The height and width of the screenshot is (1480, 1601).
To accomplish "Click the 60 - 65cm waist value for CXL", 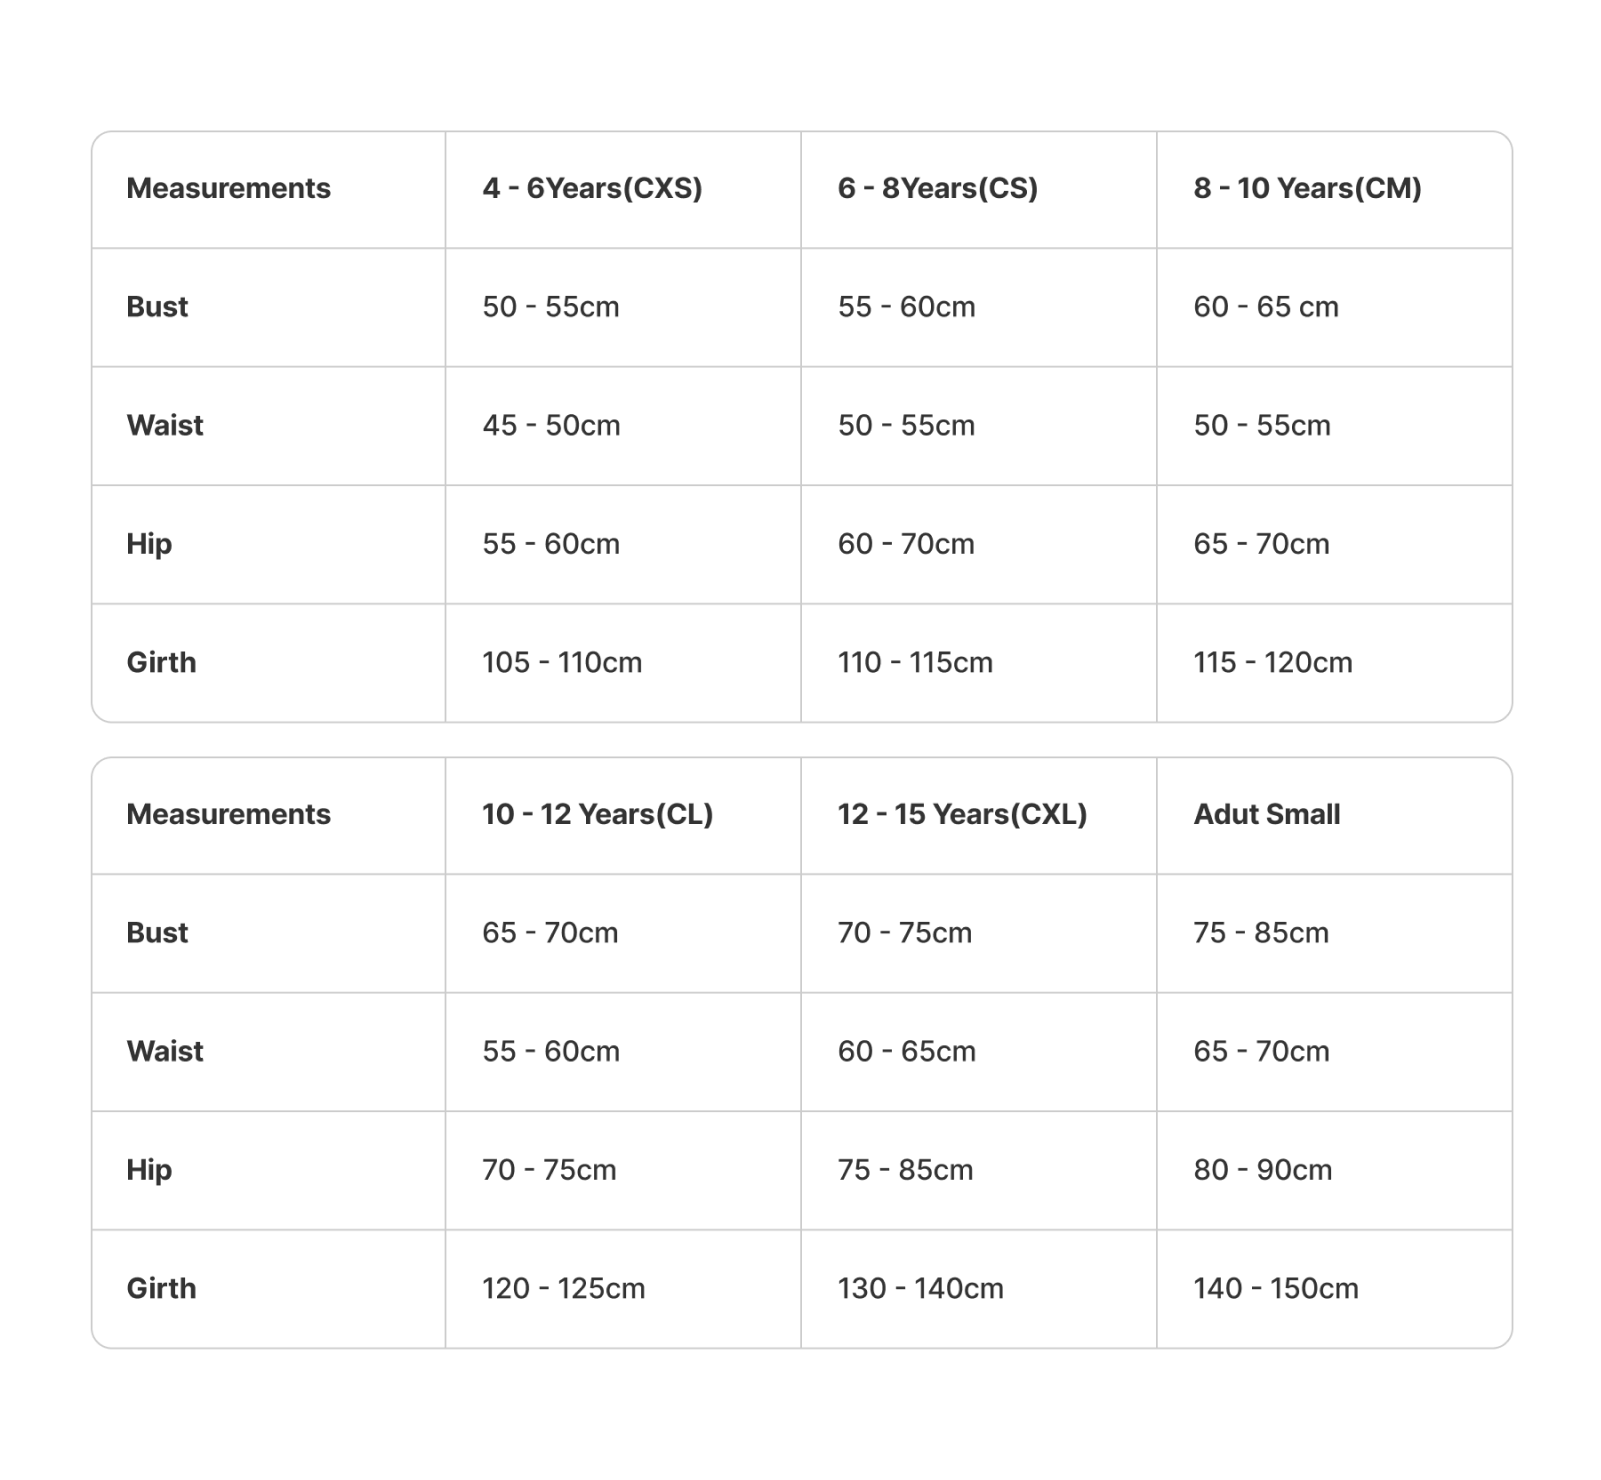I will click(x=906, y=1051).
